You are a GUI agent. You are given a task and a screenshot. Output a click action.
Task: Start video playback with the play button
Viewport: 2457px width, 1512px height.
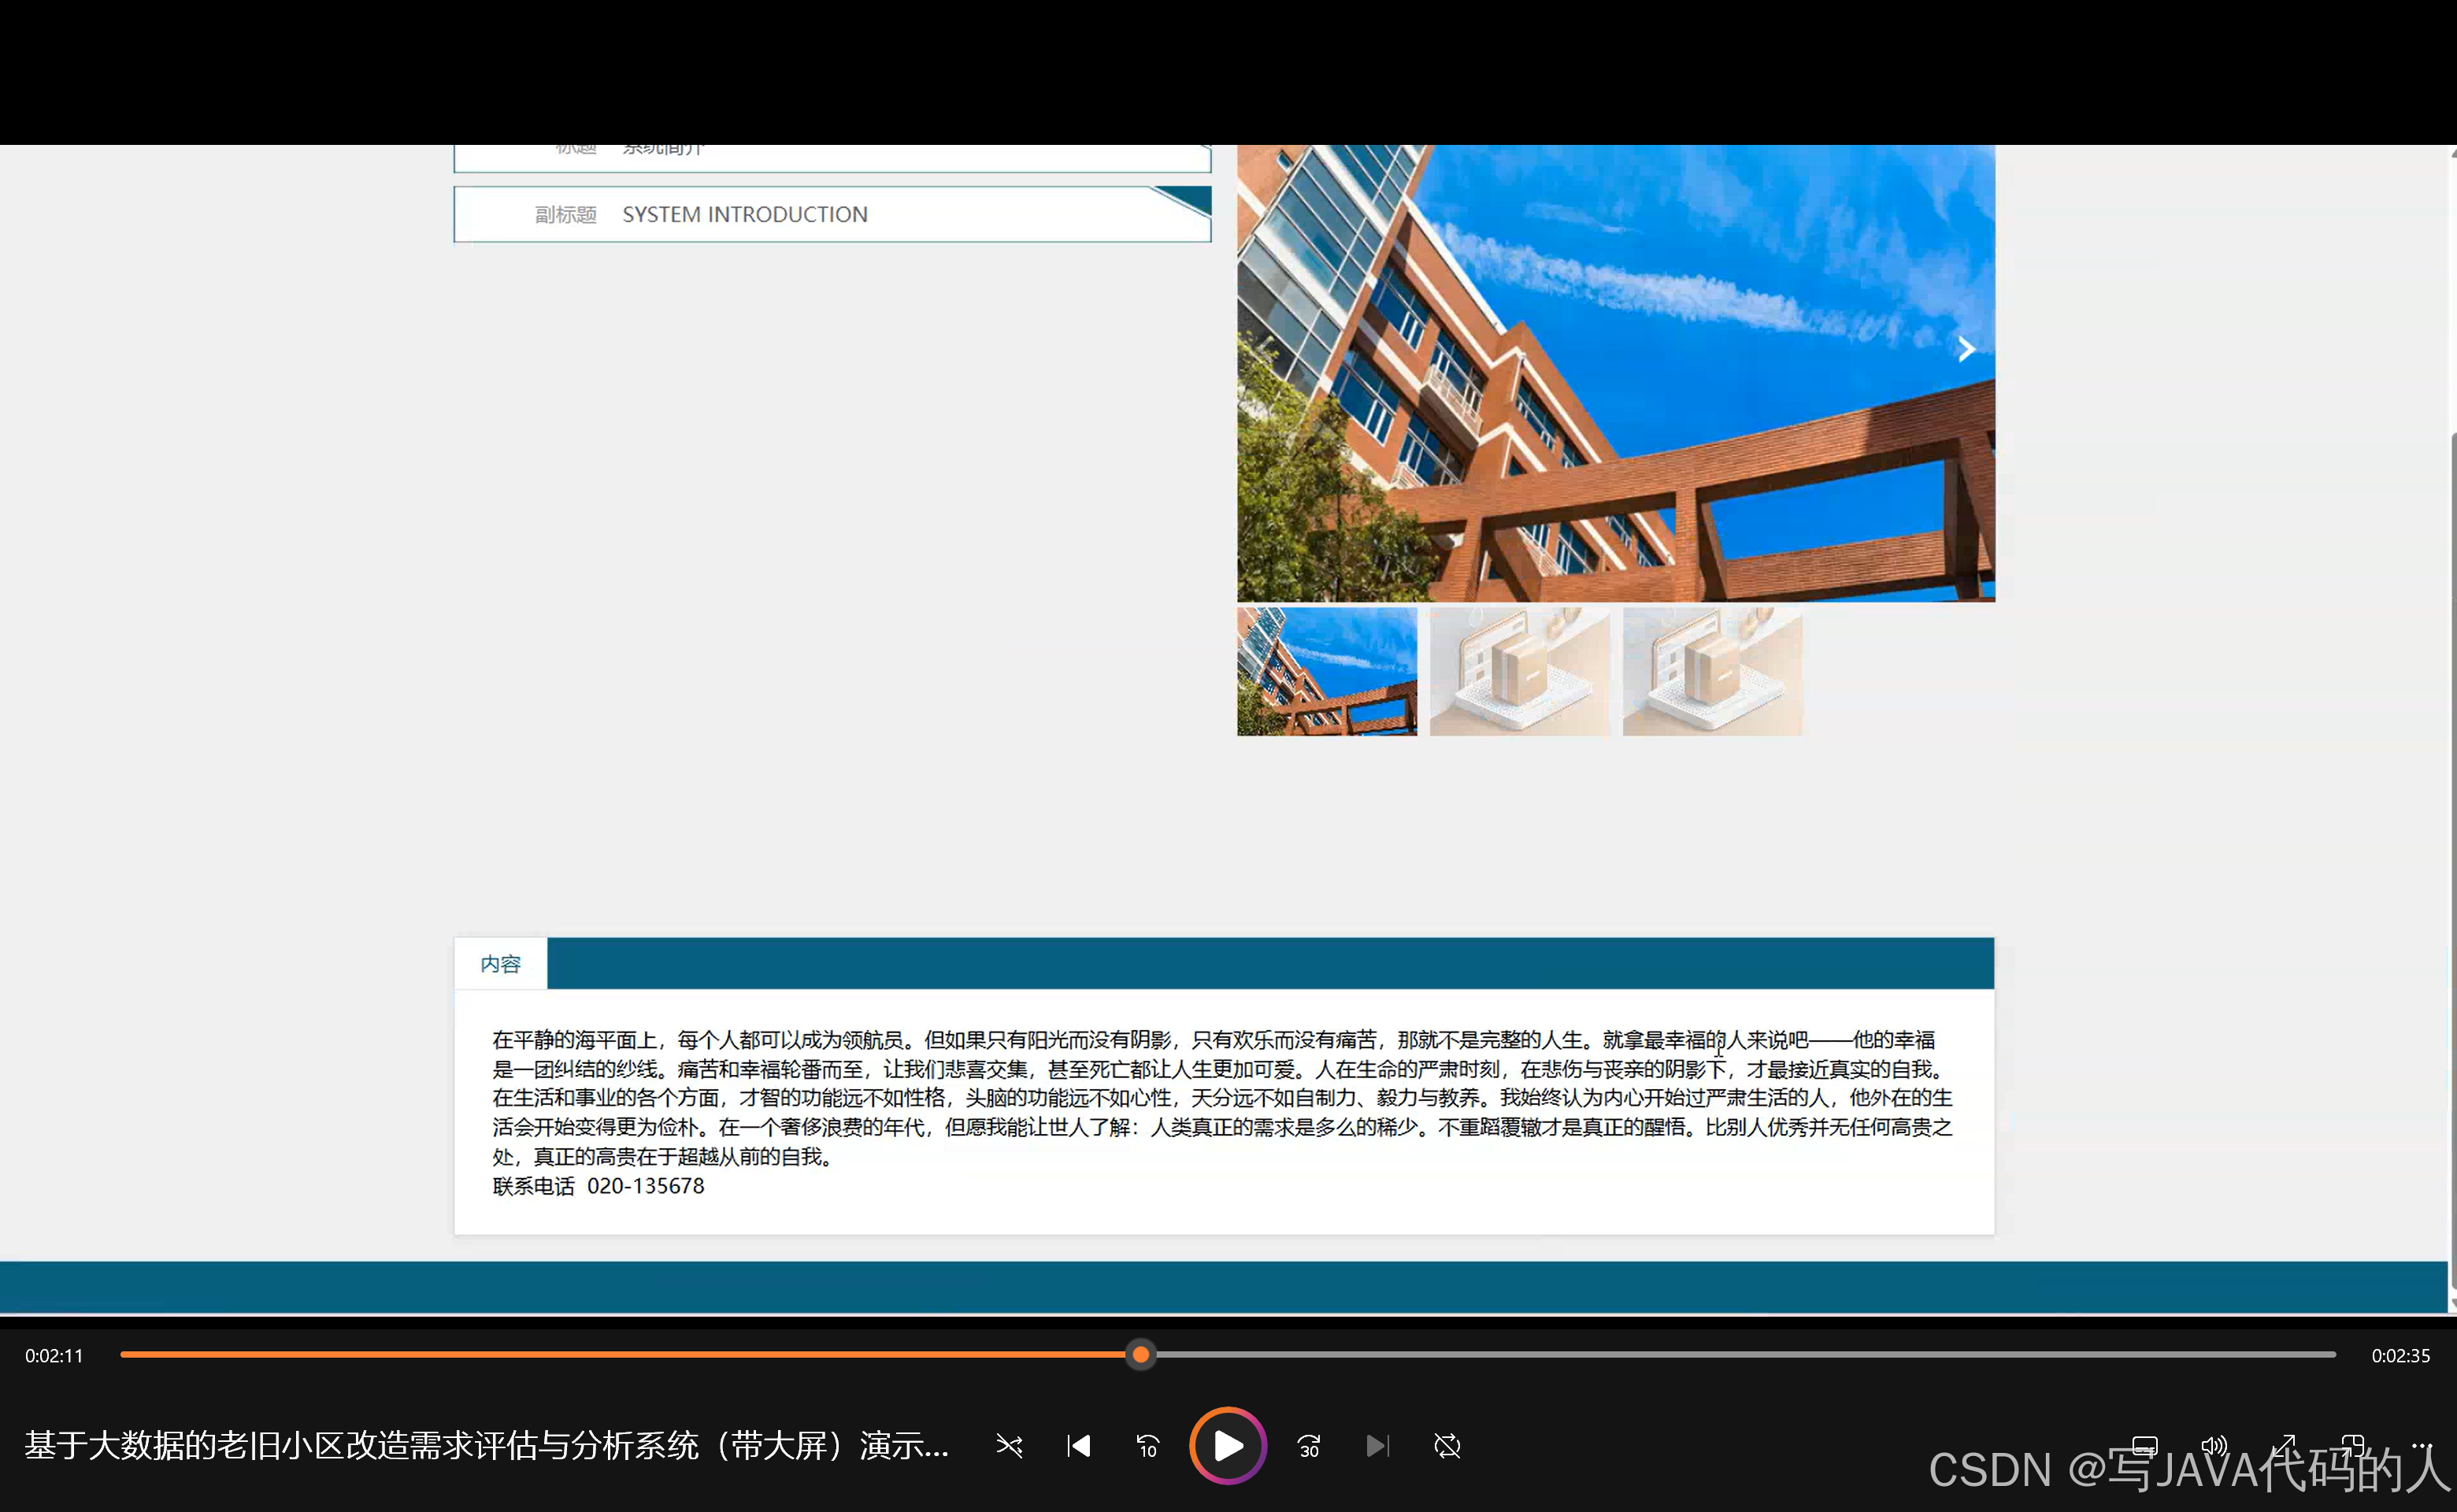point(1228,1446)
